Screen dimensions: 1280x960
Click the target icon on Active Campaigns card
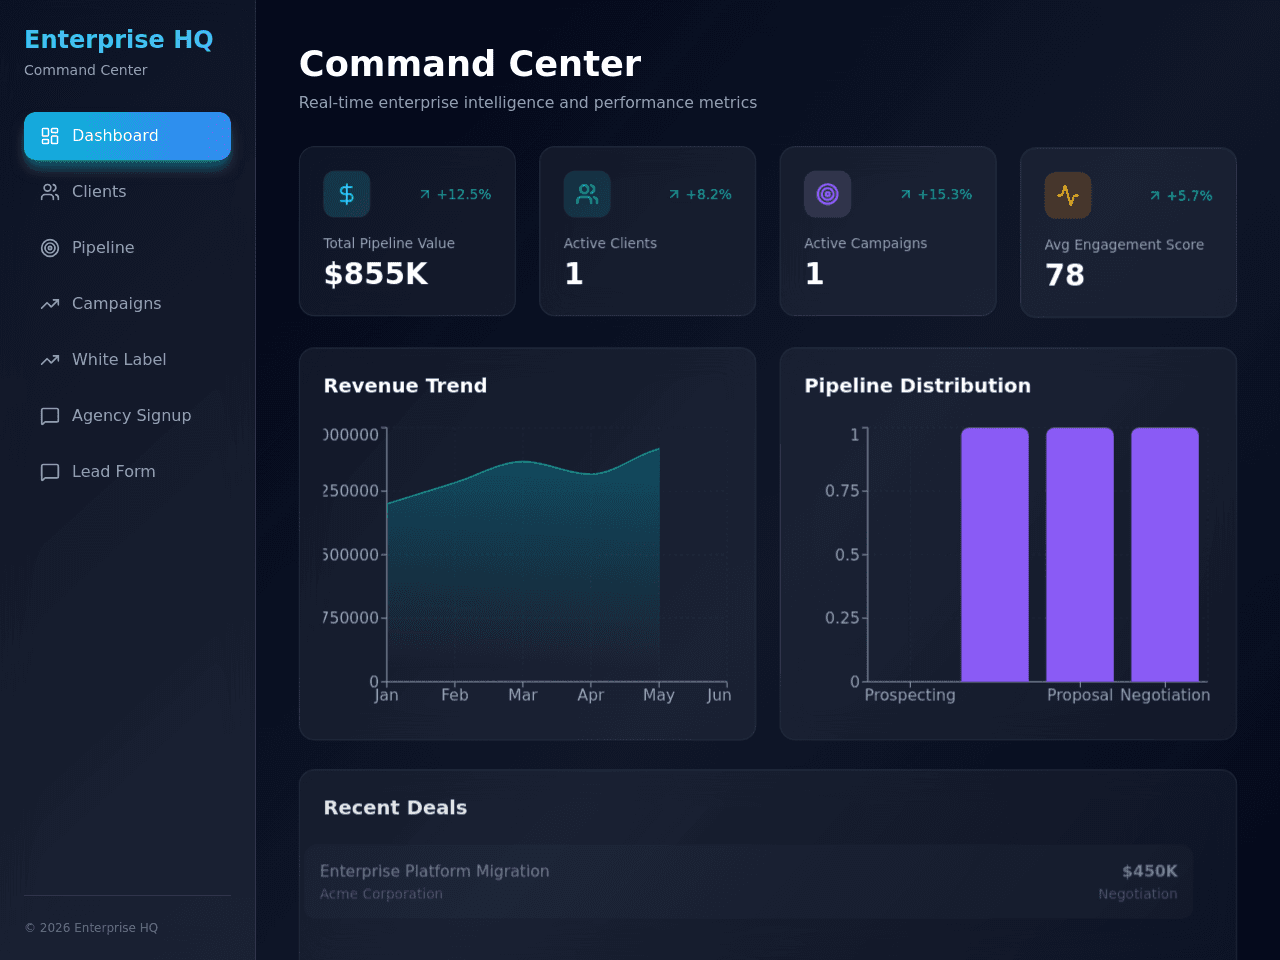pyautogui.click(x=828, y=194)
